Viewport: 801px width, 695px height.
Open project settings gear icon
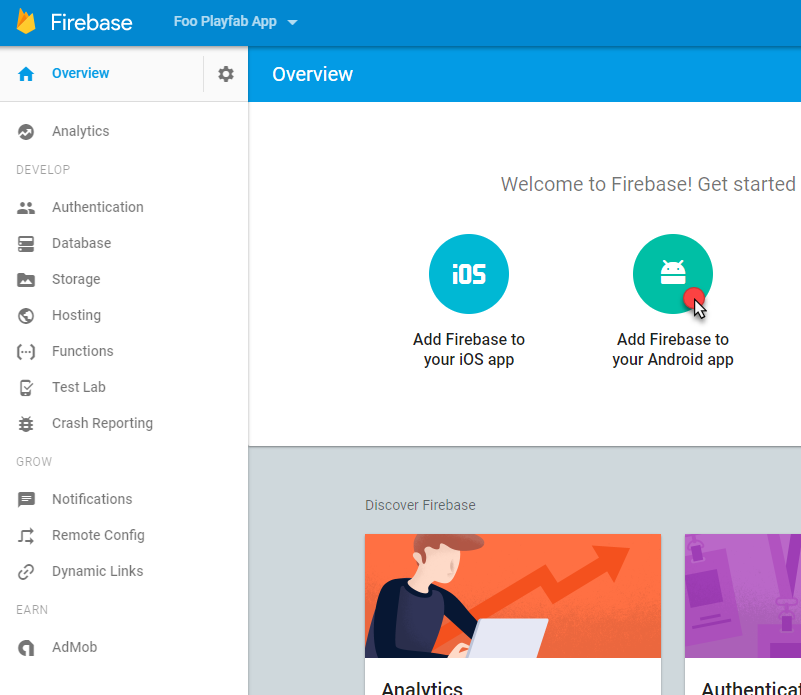(x=226, y=74)
